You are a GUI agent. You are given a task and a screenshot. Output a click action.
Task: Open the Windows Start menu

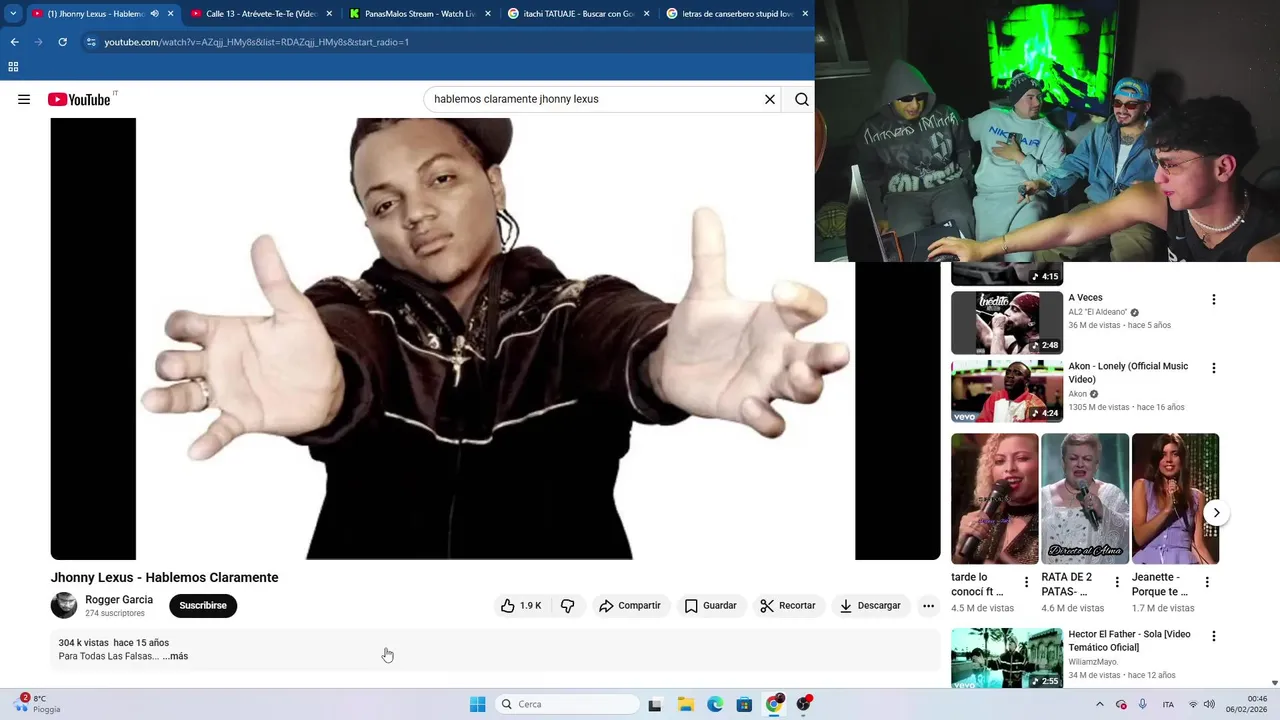point(477,704)
